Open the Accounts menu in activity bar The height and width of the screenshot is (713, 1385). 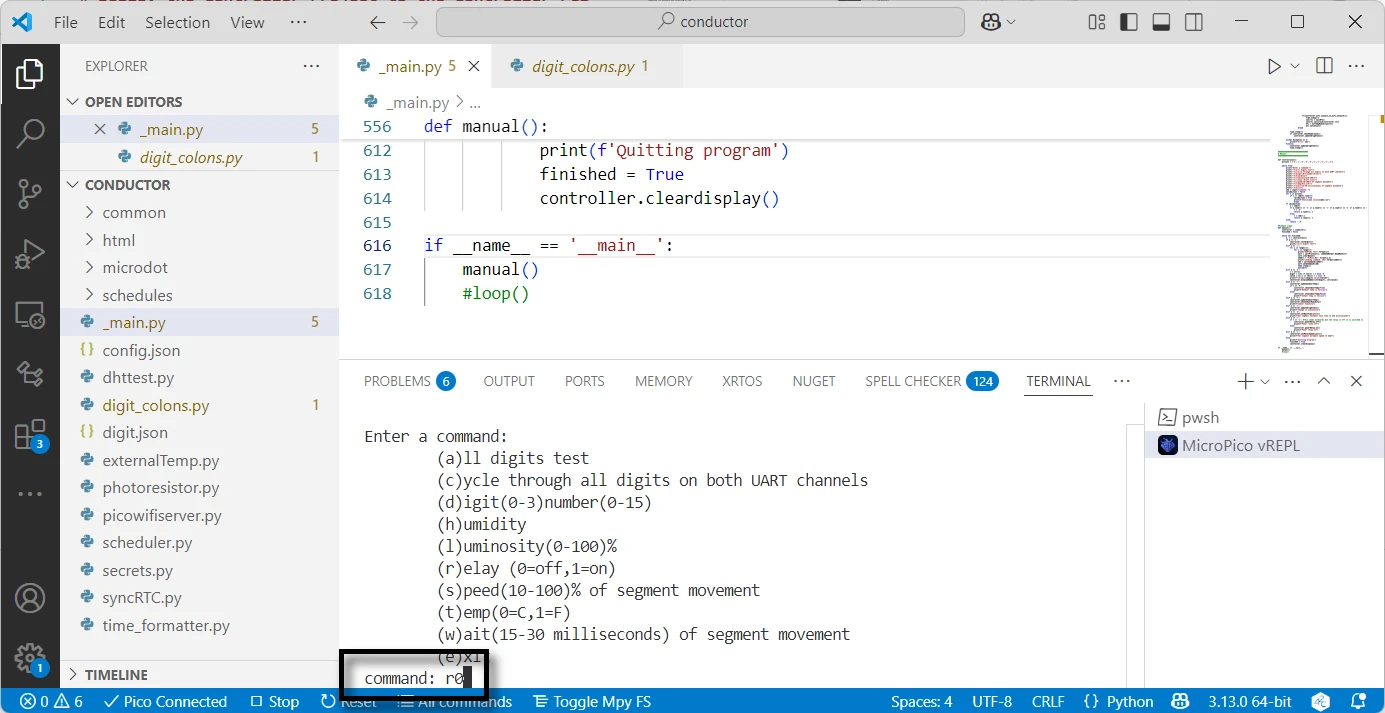[x=29, y=598]
